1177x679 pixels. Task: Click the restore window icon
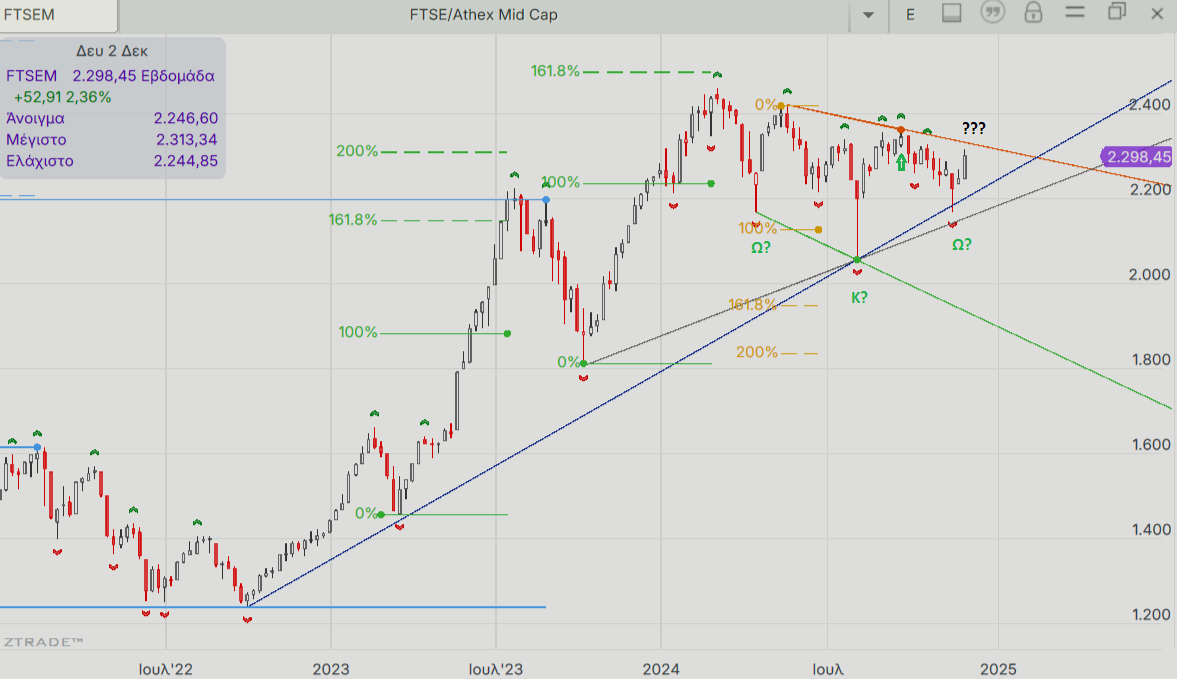pyautogui.click(x=1117, y=12)
